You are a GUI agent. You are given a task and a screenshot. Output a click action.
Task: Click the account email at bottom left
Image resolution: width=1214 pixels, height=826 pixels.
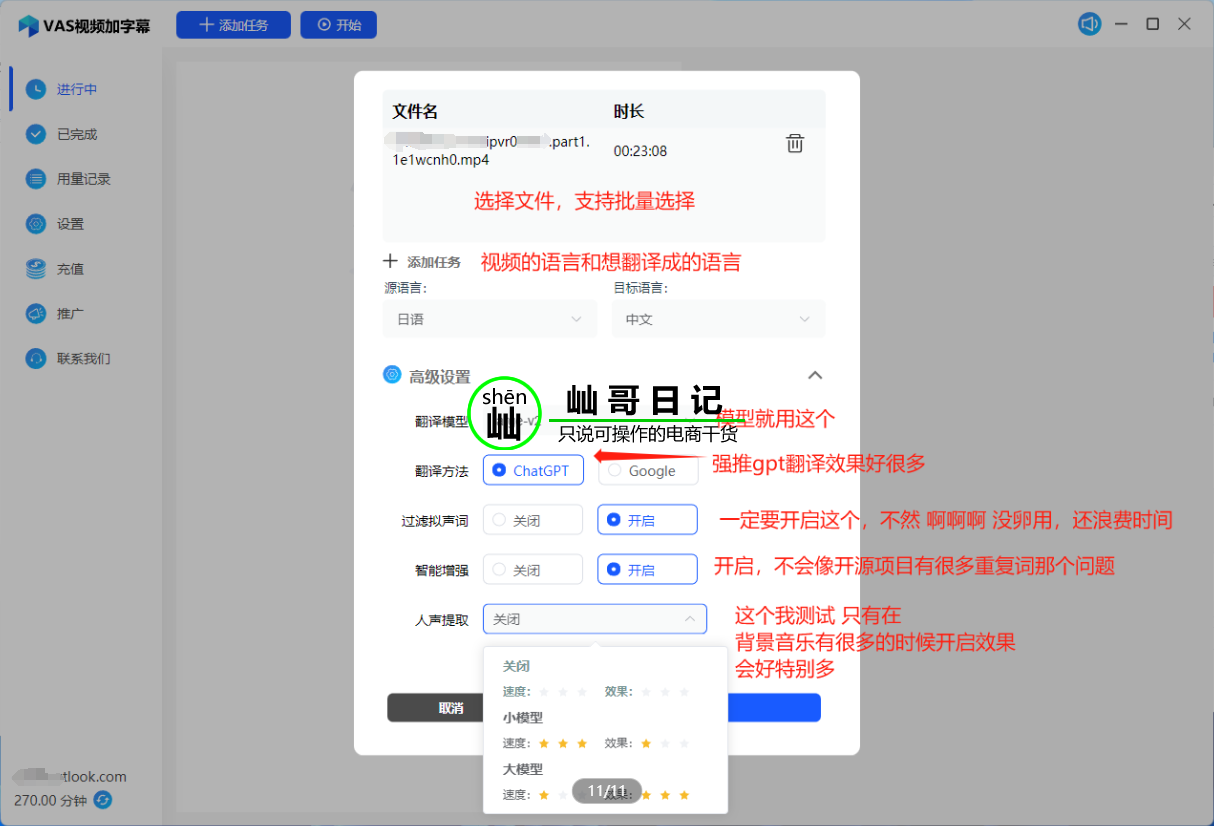coord(70,776)
